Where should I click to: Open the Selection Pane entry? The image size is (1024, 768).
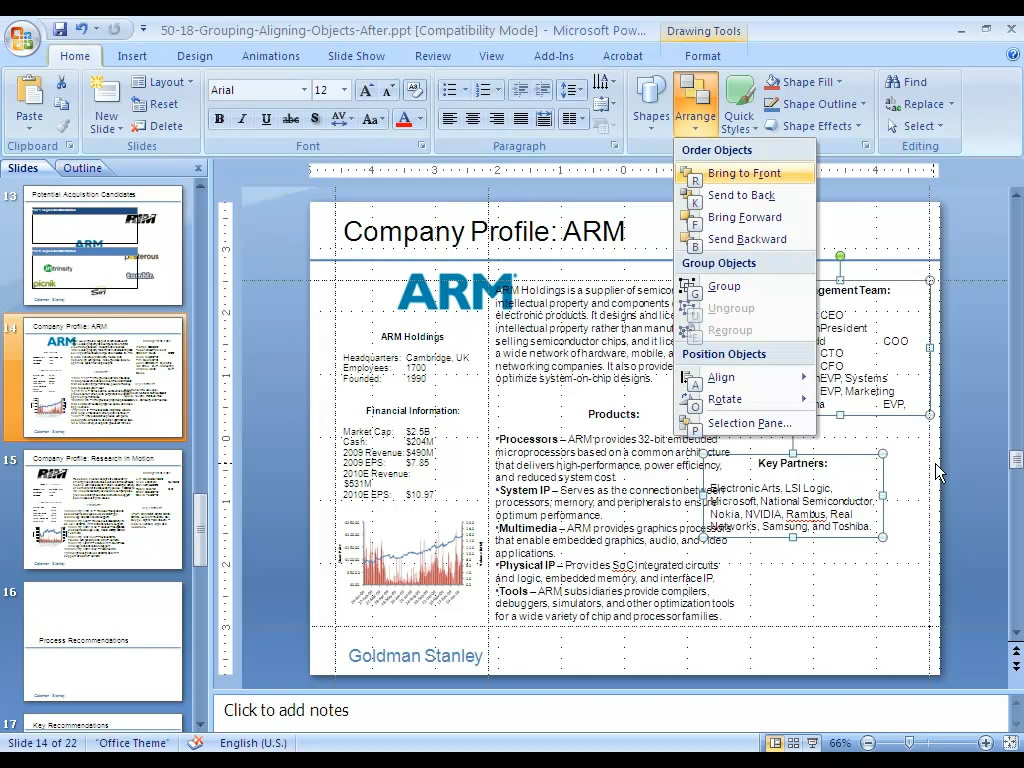pos(745,423)
